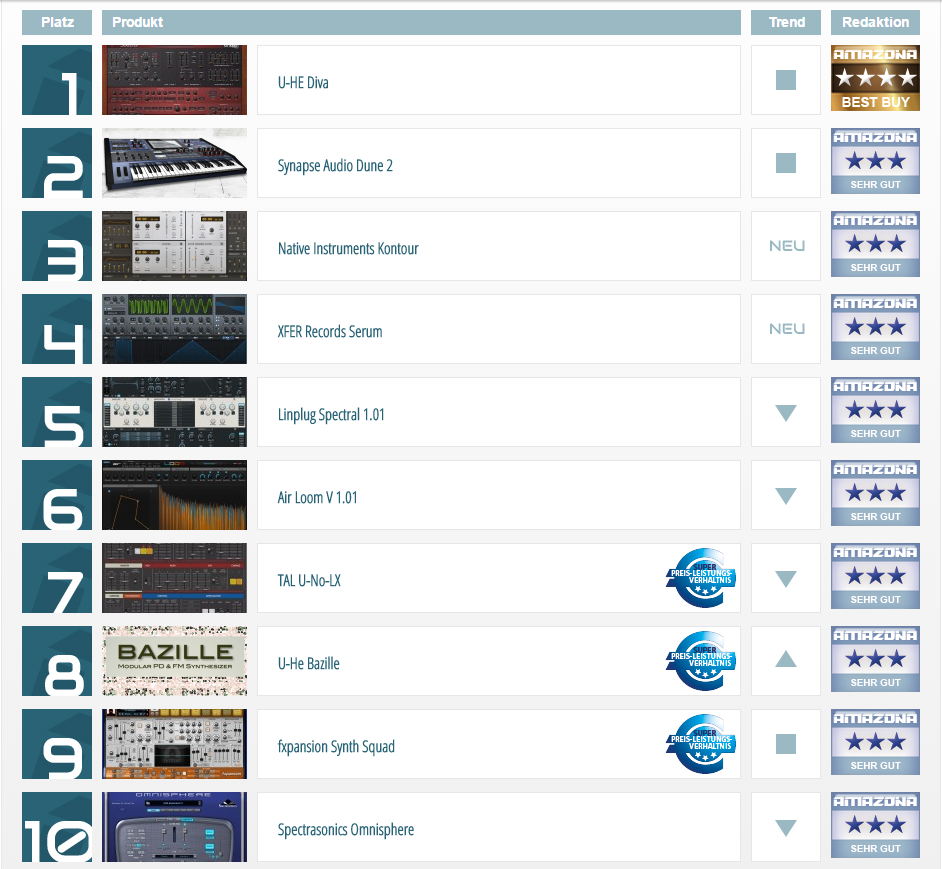Click the Omnisphere thumbnail
Viewport: 942px width, 869px height.
(x=174, y=826)
